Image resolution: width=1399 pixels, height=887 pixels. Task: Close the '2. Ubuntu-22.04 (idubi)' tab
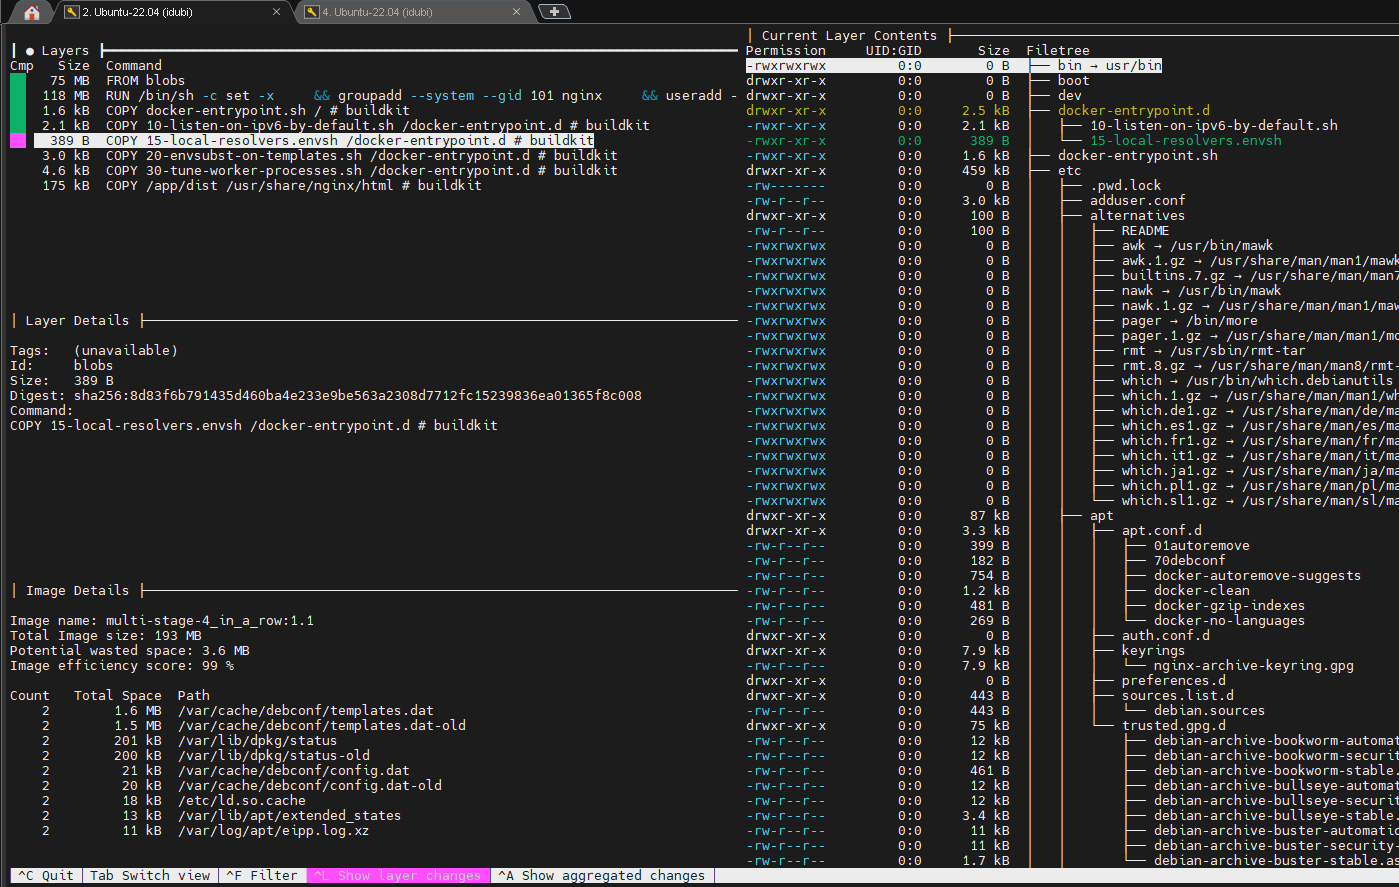point(277,12)
